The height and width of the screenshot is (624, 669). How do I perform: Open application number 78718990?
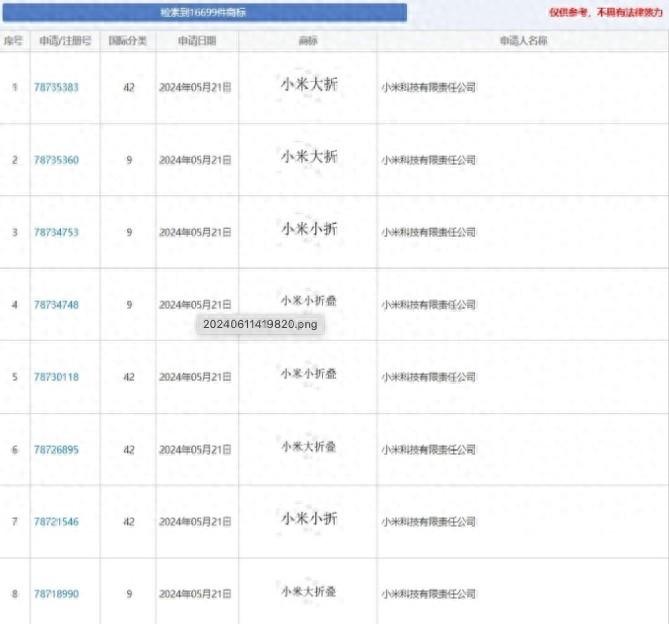pyautogui.click(x=56, y=594)
